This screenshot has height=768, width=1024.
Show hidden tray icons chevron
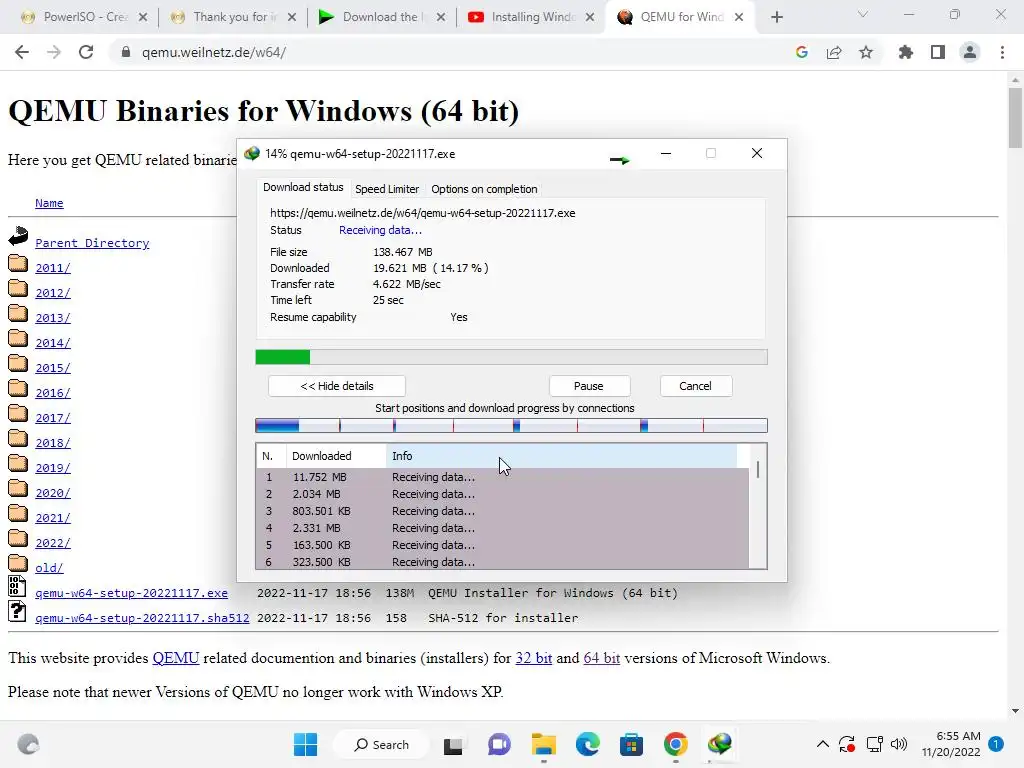tap(823, 744)
